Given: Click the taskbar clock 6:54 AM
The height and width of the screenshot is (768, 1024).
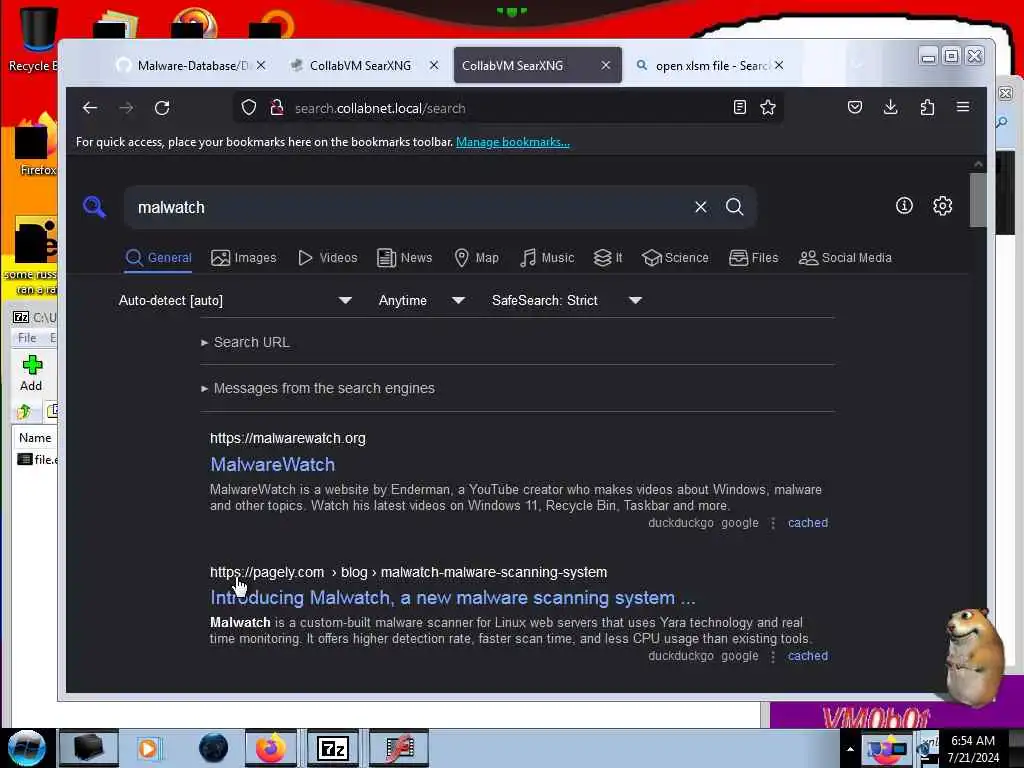Looking at the screenshot, I should point(973,741).
